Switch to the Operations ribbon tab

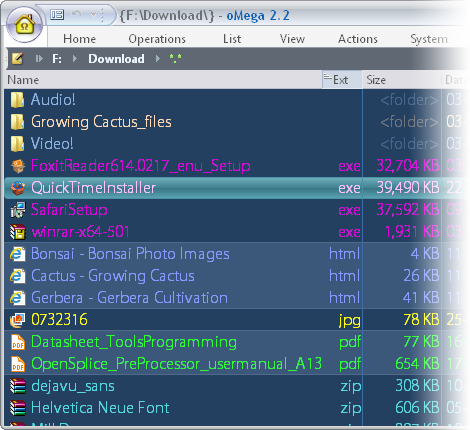(157, 39)
